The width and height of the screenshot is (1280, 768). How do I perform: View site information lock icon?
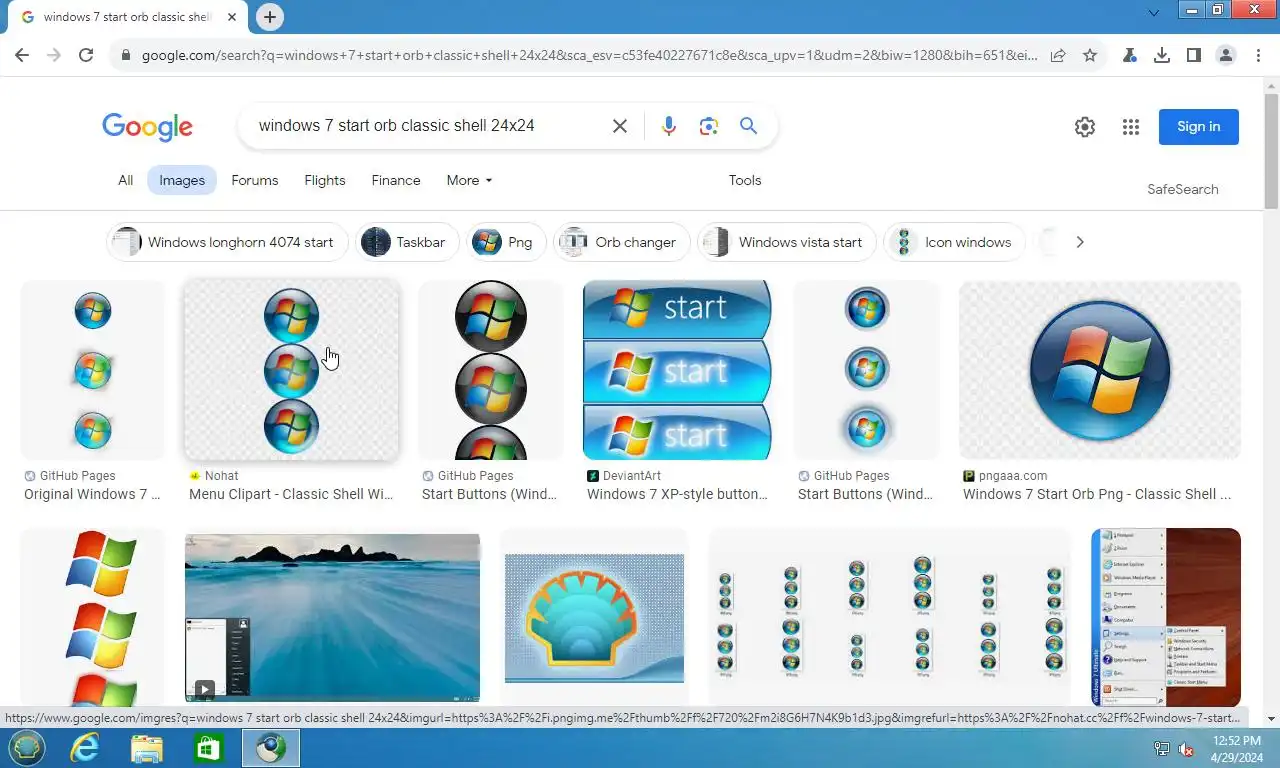pyautogui.click(x=125, y=56)
